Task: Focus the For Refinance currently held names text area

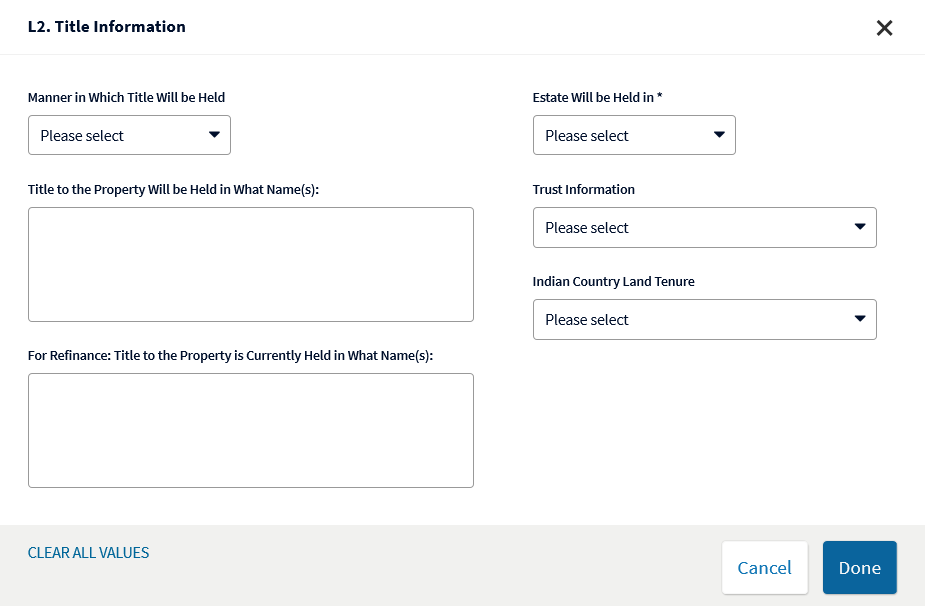Action: coord(251,430)
